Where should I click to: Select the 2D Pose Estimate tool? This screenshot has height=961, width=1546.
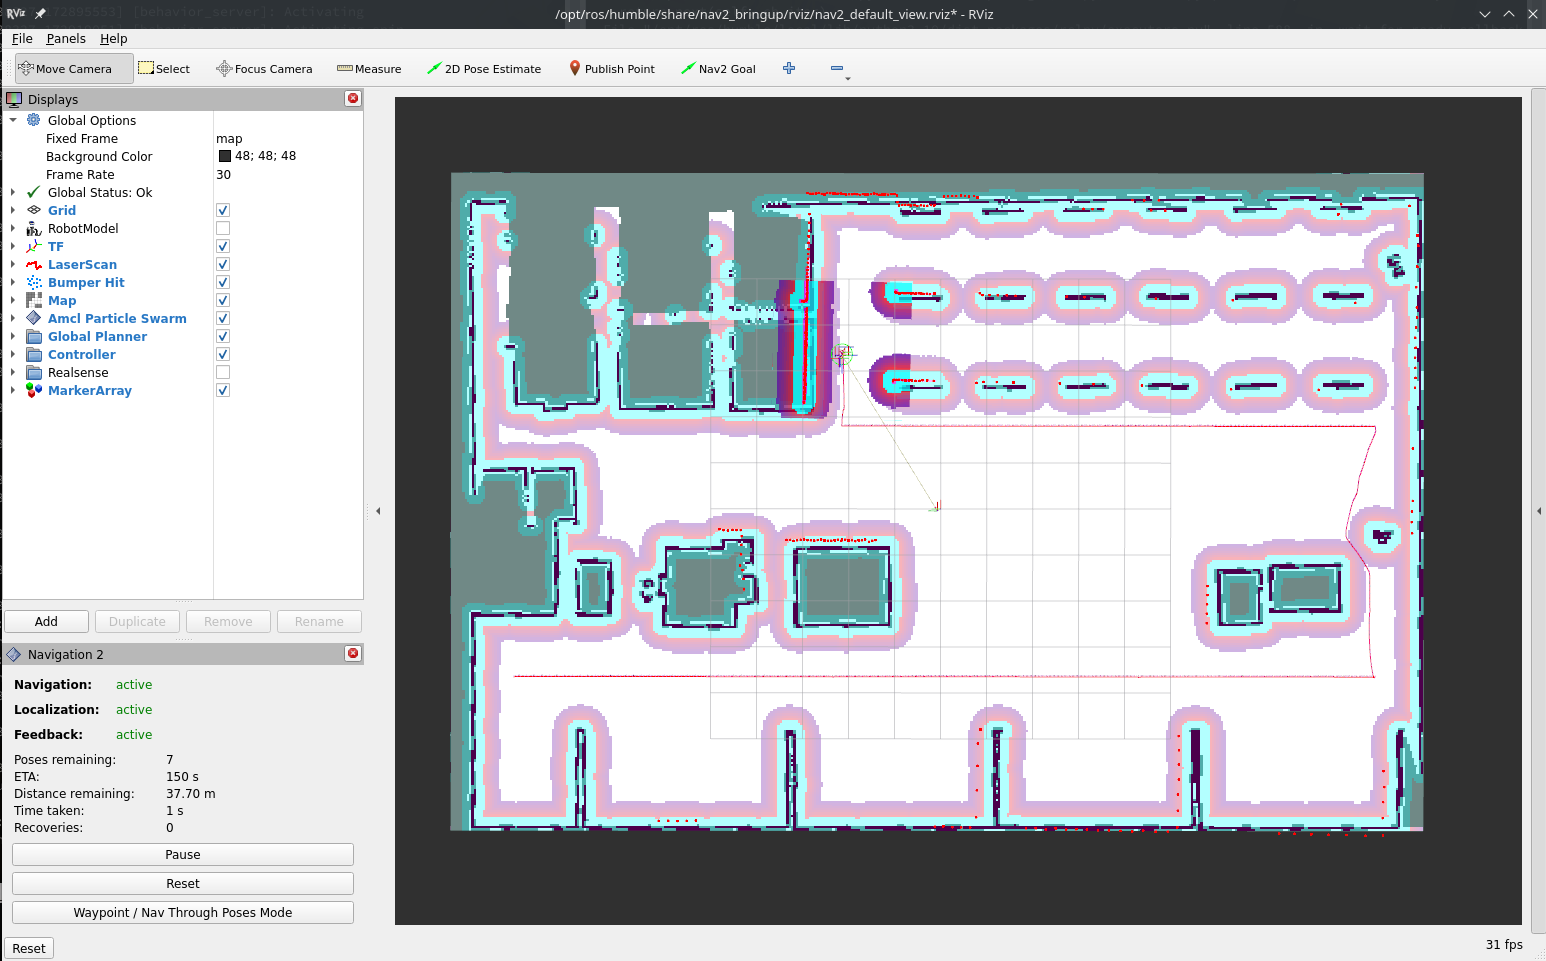(x=484, y=69)
